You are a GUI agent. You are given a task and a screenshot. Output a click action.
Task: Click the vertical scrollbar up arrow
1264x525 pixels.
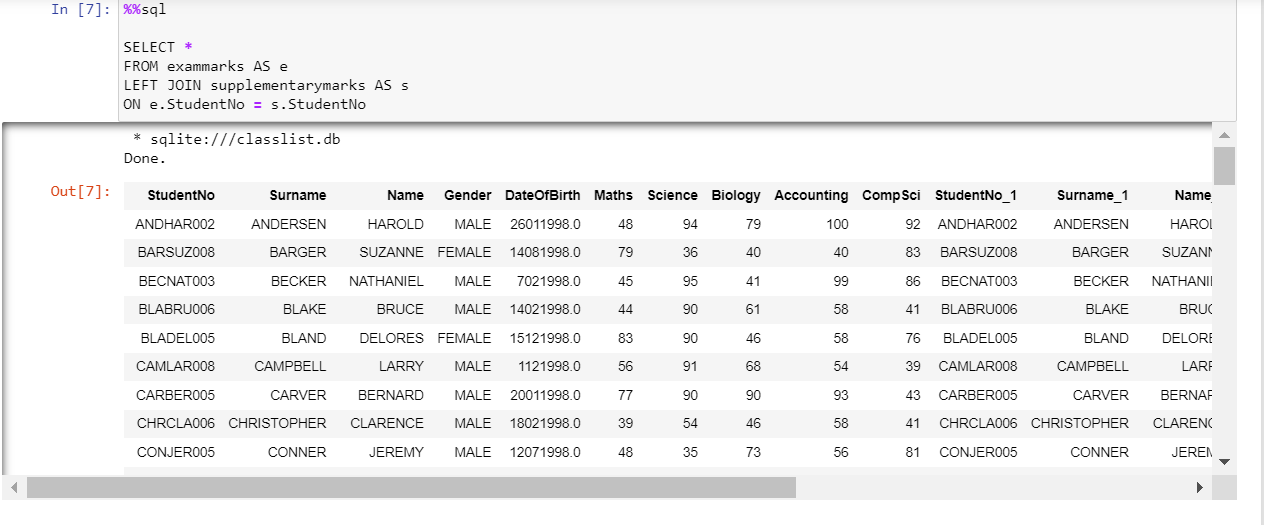click(1224, 135)
